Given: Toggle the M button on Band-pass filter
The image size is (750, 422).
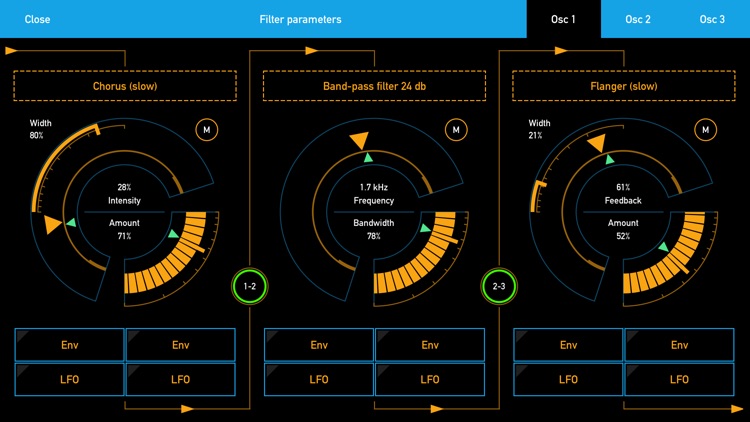Looking at the screenshot, I should coord(456,130).
